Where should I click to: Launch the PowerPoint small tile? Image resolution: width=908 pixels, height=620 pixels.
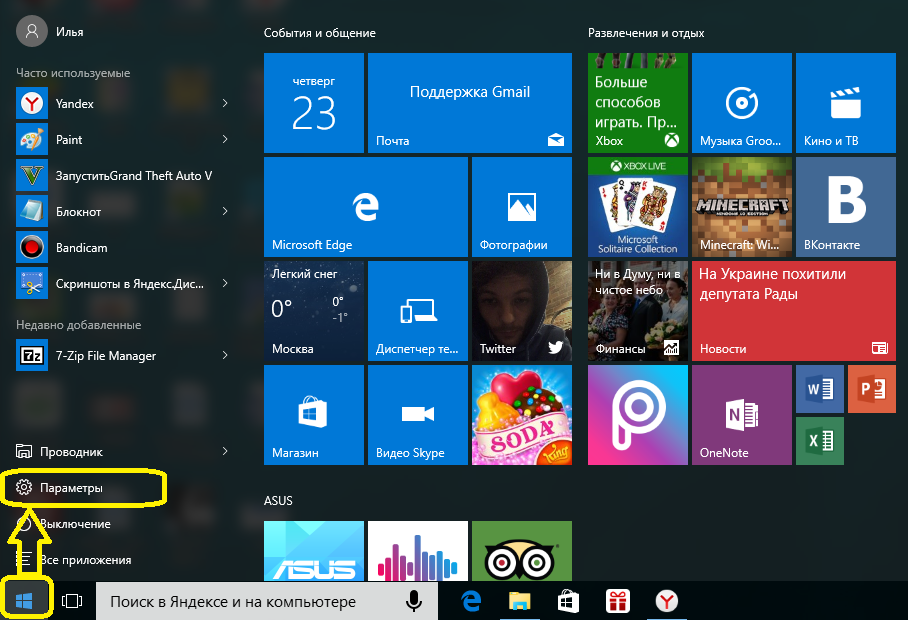point(872,389)
